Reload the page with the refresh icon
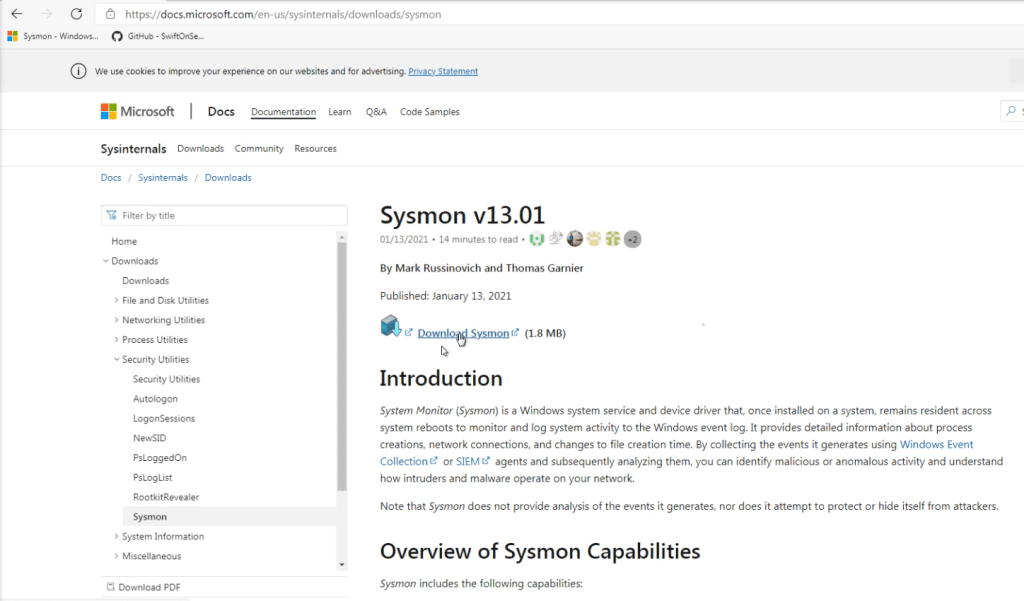Image resolution: width=1024 pixels, height=601 pixels. 77,14
